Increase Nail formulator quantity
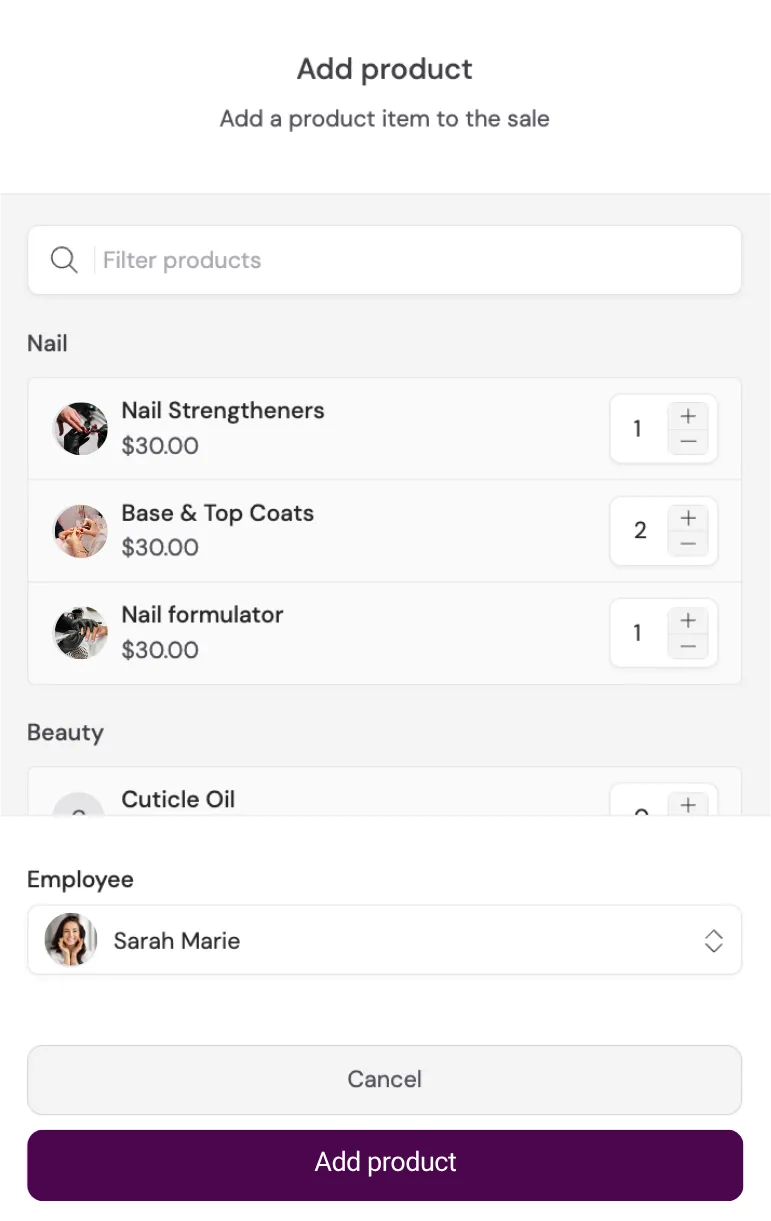 tap(688, 619)
